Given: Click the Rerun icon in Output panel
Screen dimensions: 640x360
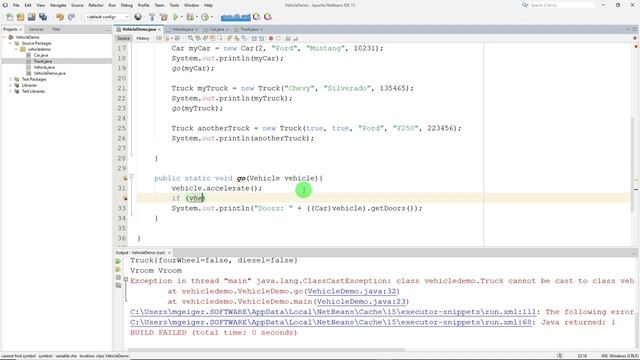Looking at the screenshot, I should [x=118, y=261].
